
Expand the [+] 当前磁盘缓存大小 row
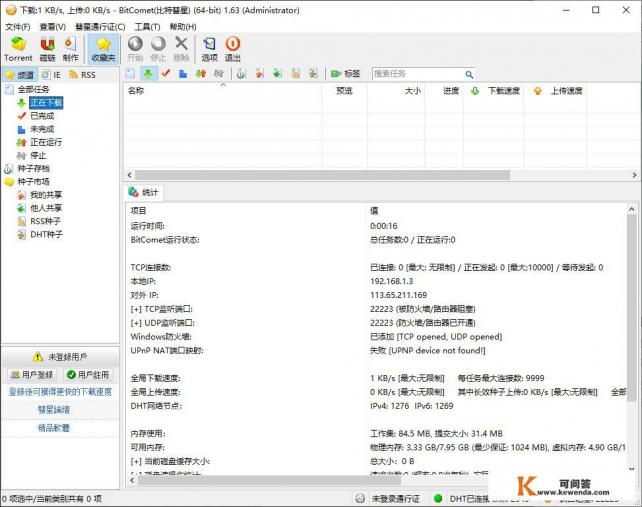click(170, 461)
